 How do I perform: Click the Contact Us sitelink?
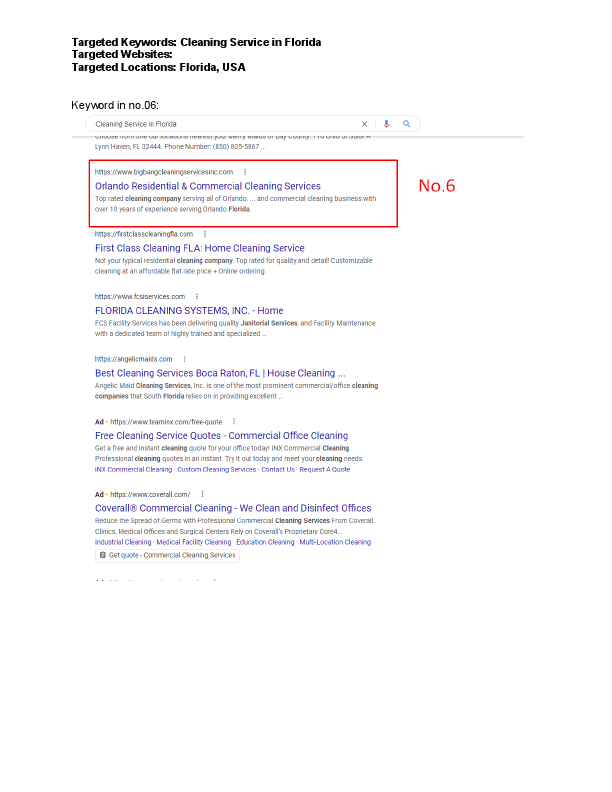tap(278, 470)
